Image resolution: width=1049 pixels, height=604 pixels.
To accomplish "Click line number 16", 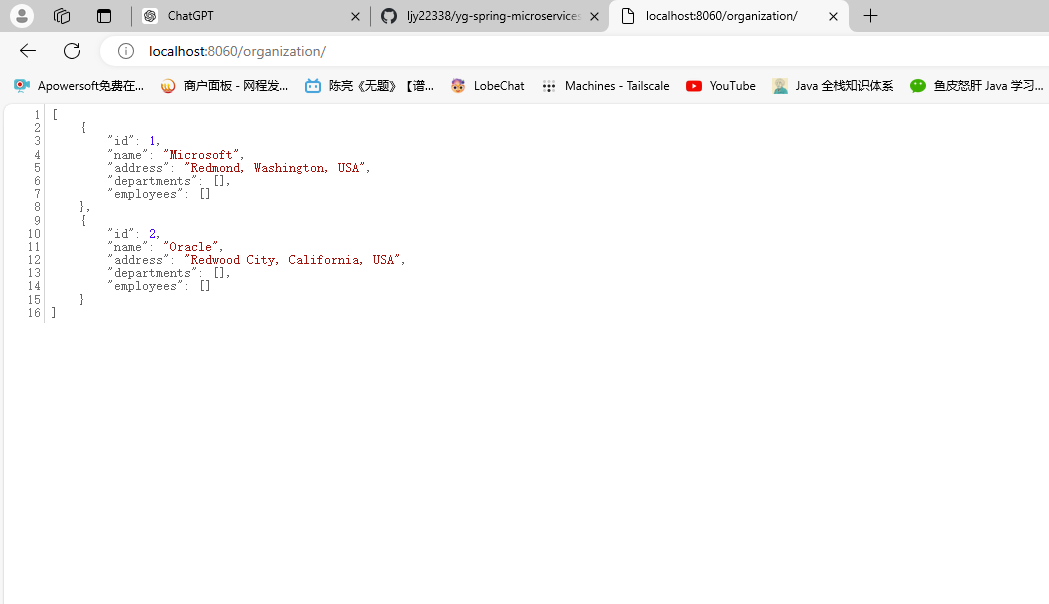I will point(34,312).
